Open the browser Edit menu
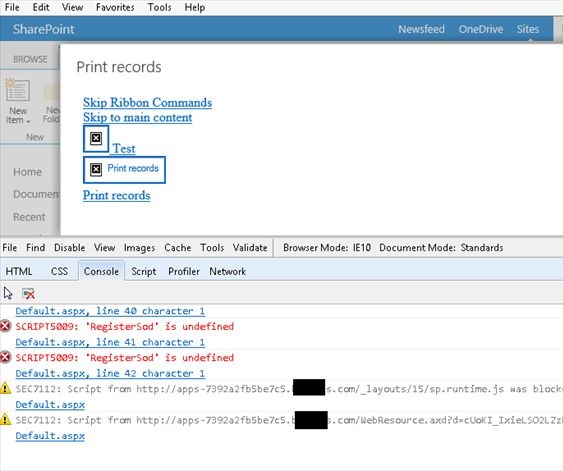Viewport: 563px width, 471px height. [41, 7]
